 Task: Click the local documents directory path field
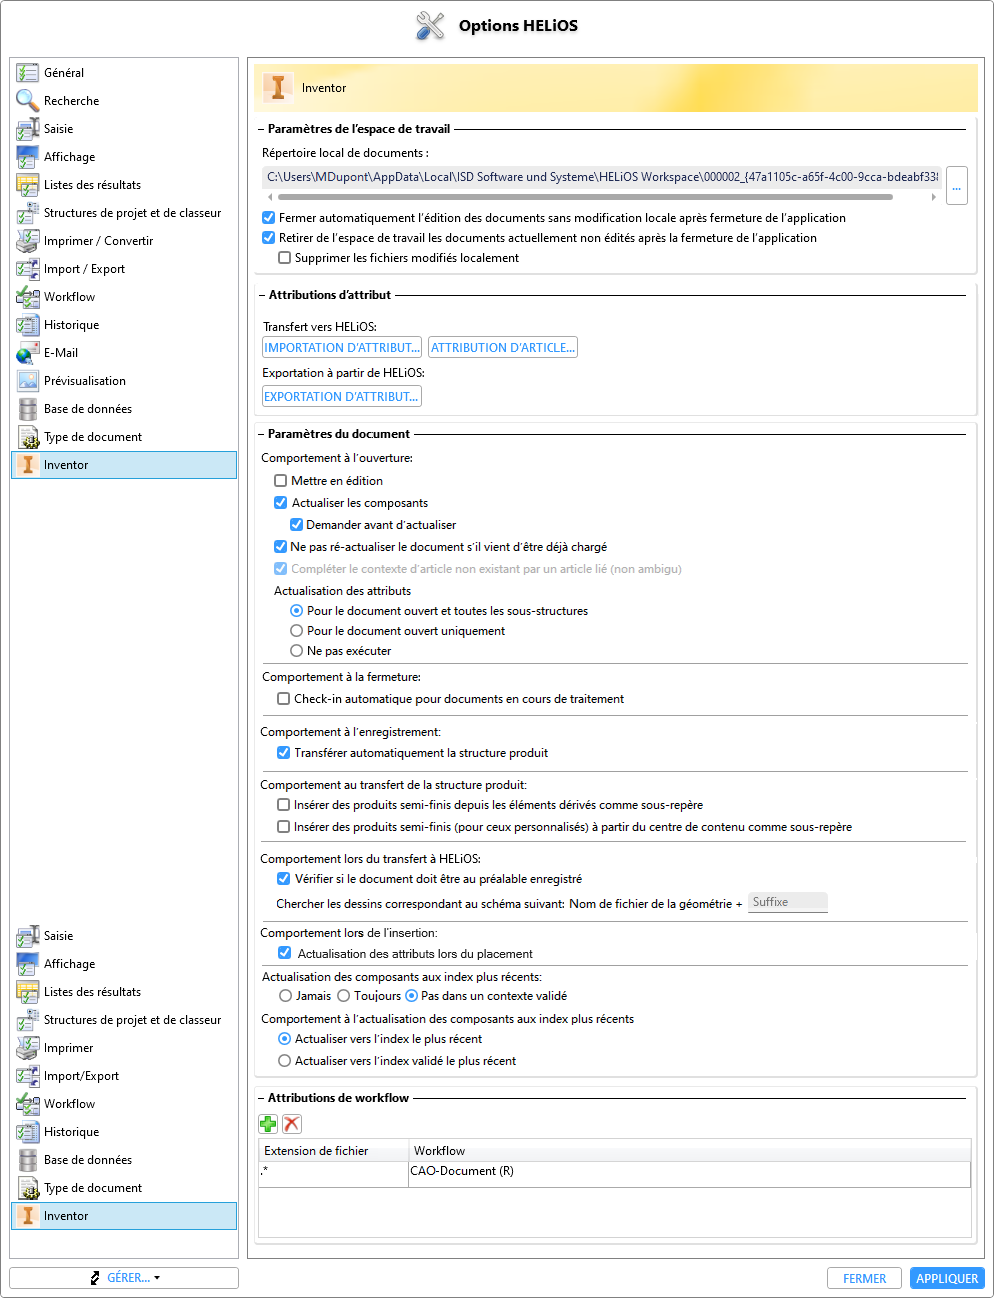coord(601,177)
